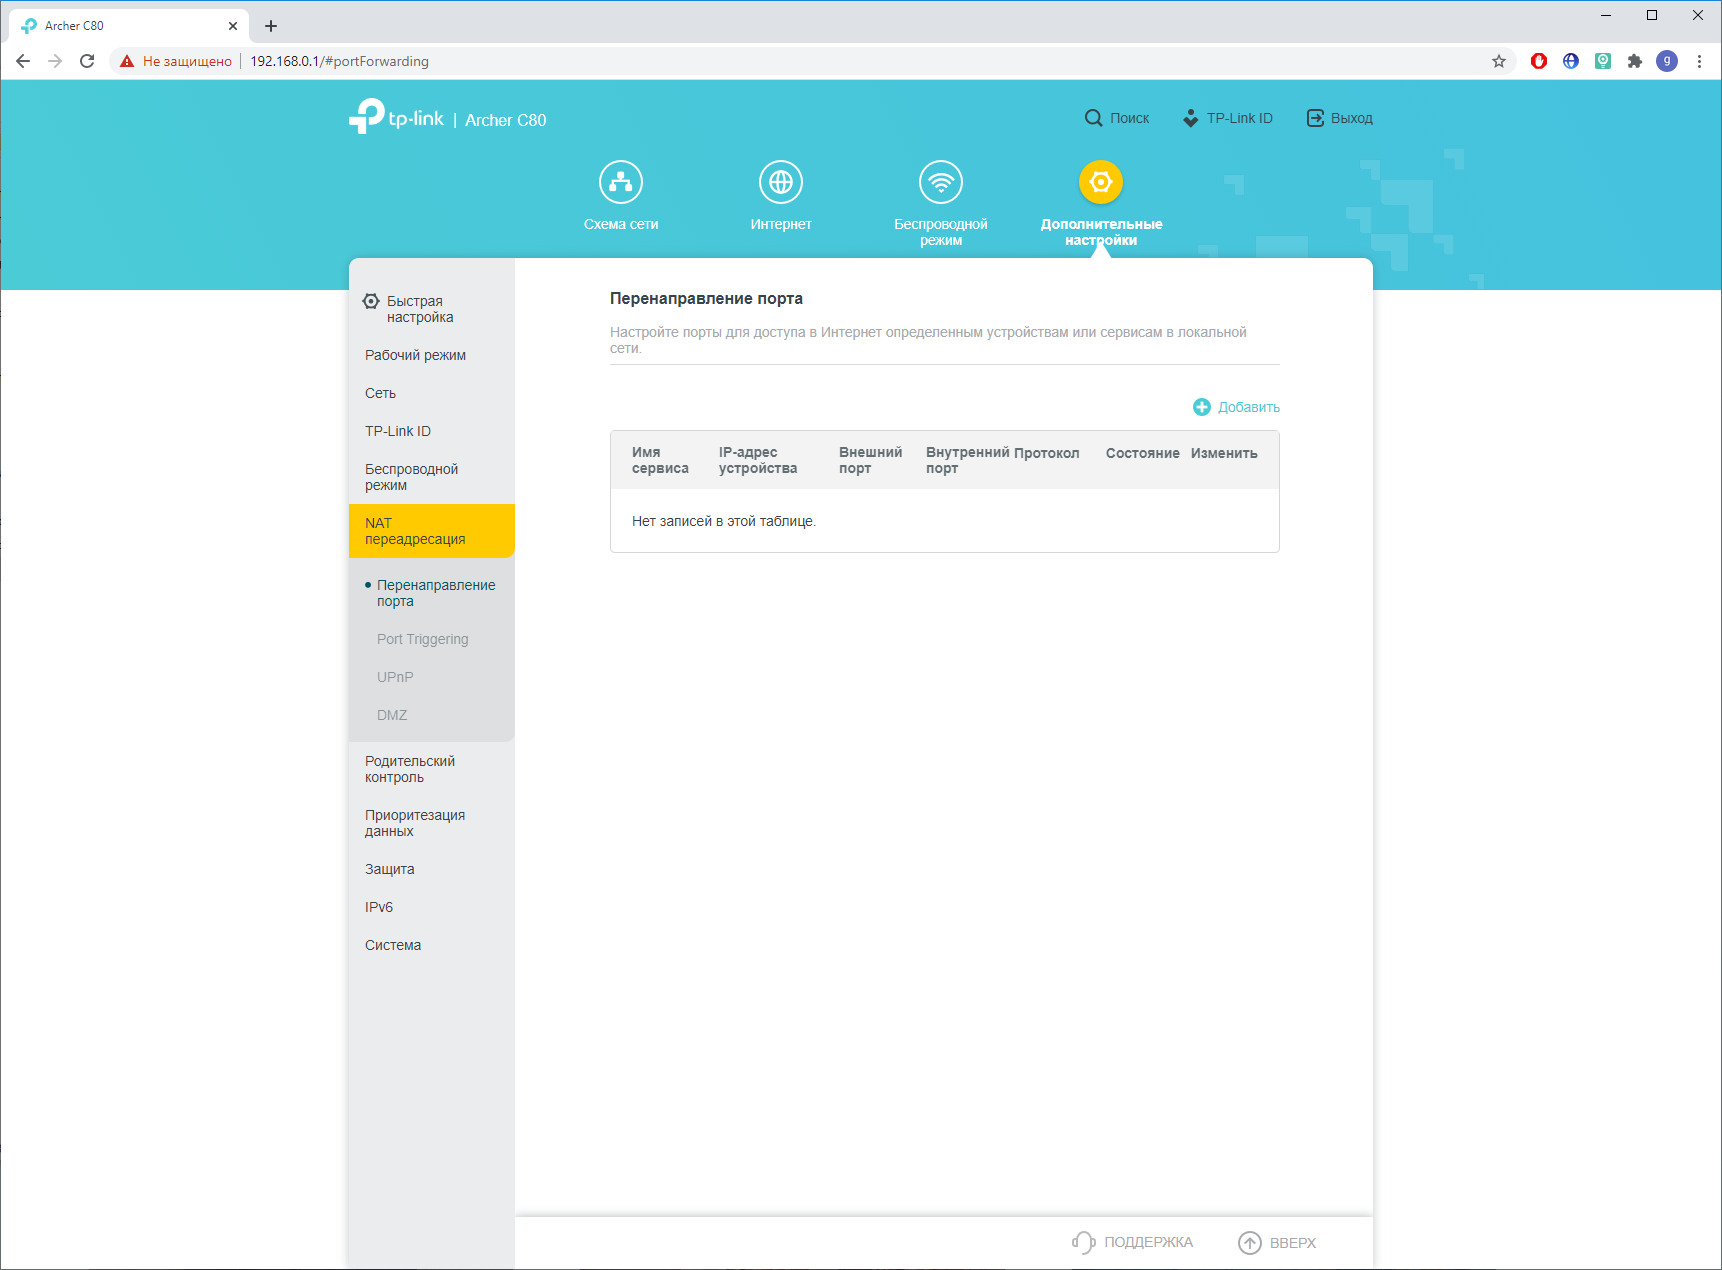1722x1270 pixels.
Task: Select the DMZ submenu item
Action: (x=392, y=715)
